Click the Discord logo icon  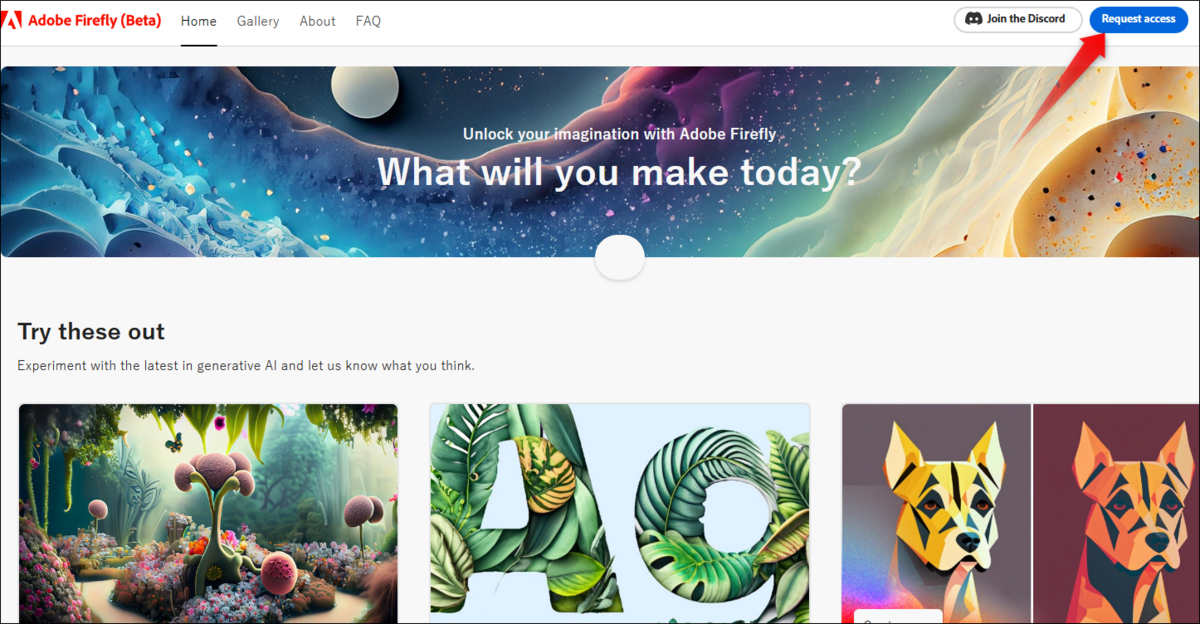pyautogui.click(x=973, y=19)
